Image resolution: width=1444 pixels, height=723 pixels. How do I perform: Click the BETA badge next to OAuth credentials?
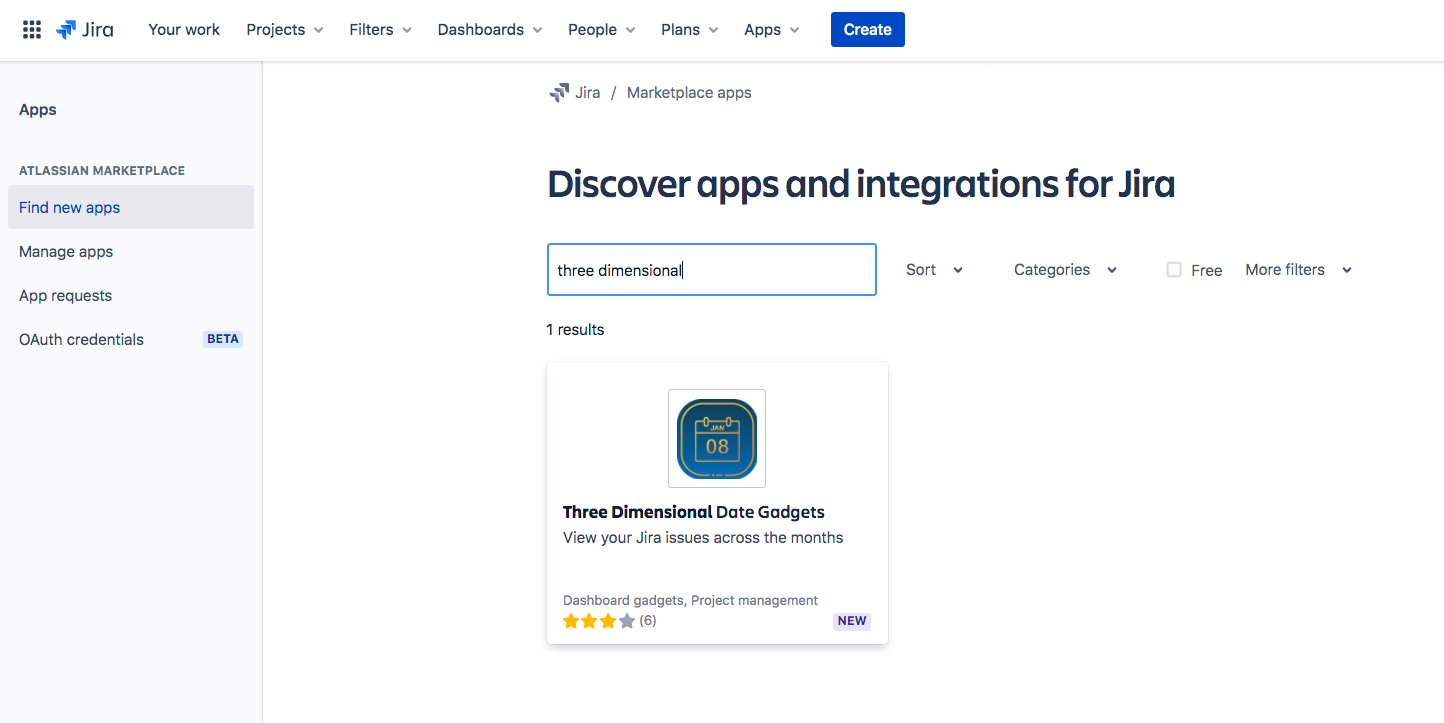point(222,339)
